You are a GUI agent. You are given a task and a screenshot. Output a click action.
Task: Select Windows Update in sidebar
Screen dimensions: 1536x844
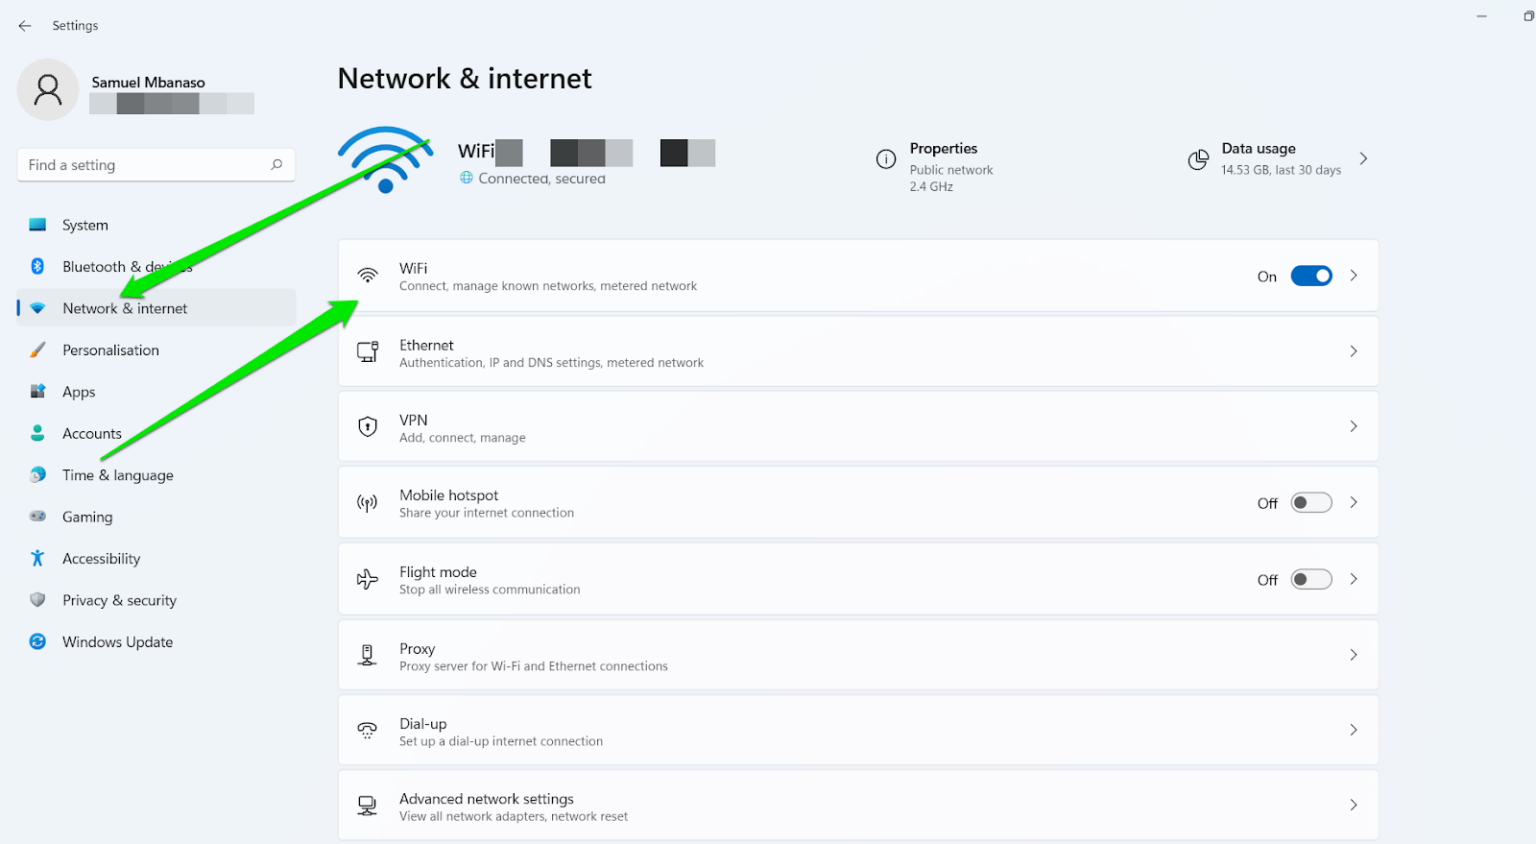pos(117,642)
